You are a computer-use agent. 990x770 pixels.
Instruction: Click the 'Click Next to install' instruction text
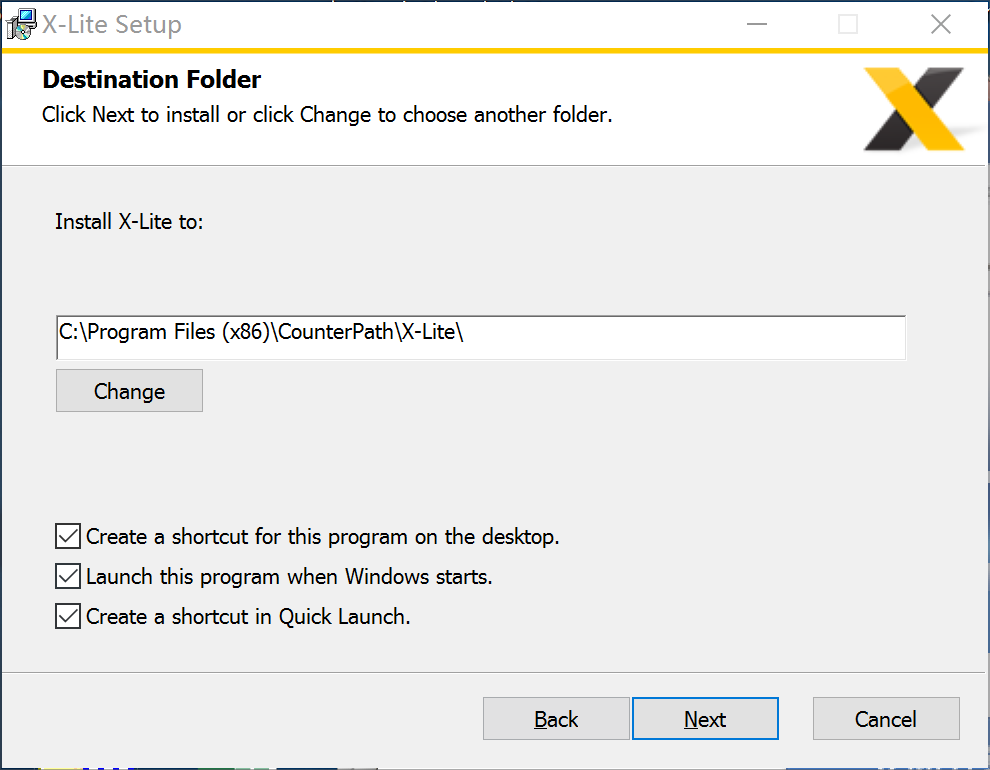131,115
